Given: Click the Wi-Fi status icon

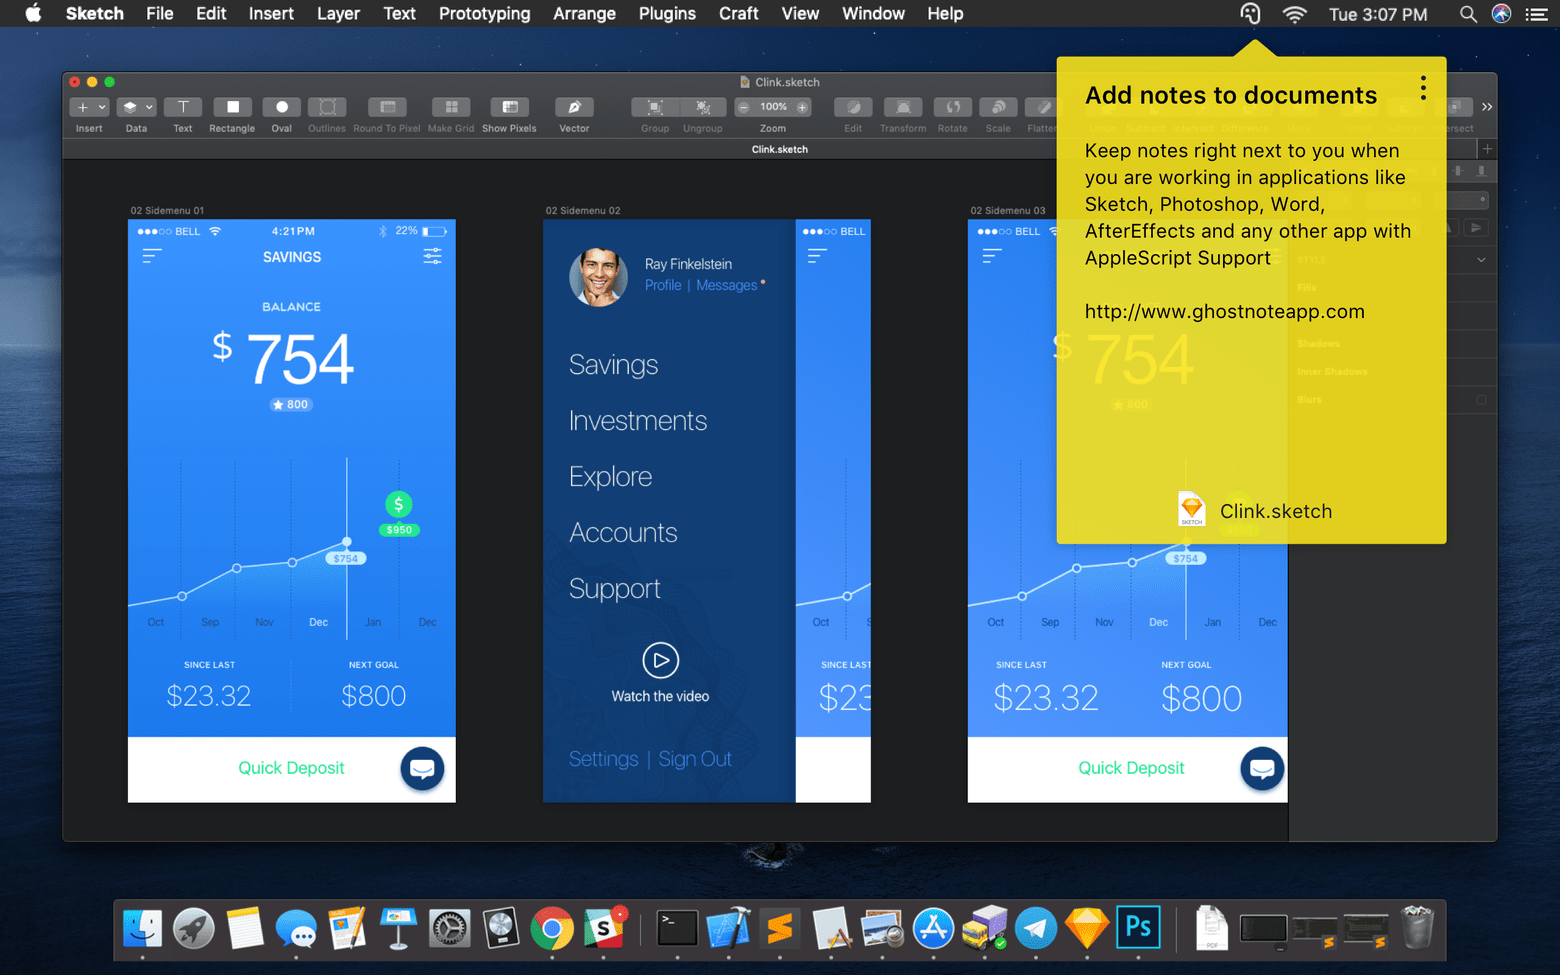Looking at the screenshot, I should point(1295,14).
